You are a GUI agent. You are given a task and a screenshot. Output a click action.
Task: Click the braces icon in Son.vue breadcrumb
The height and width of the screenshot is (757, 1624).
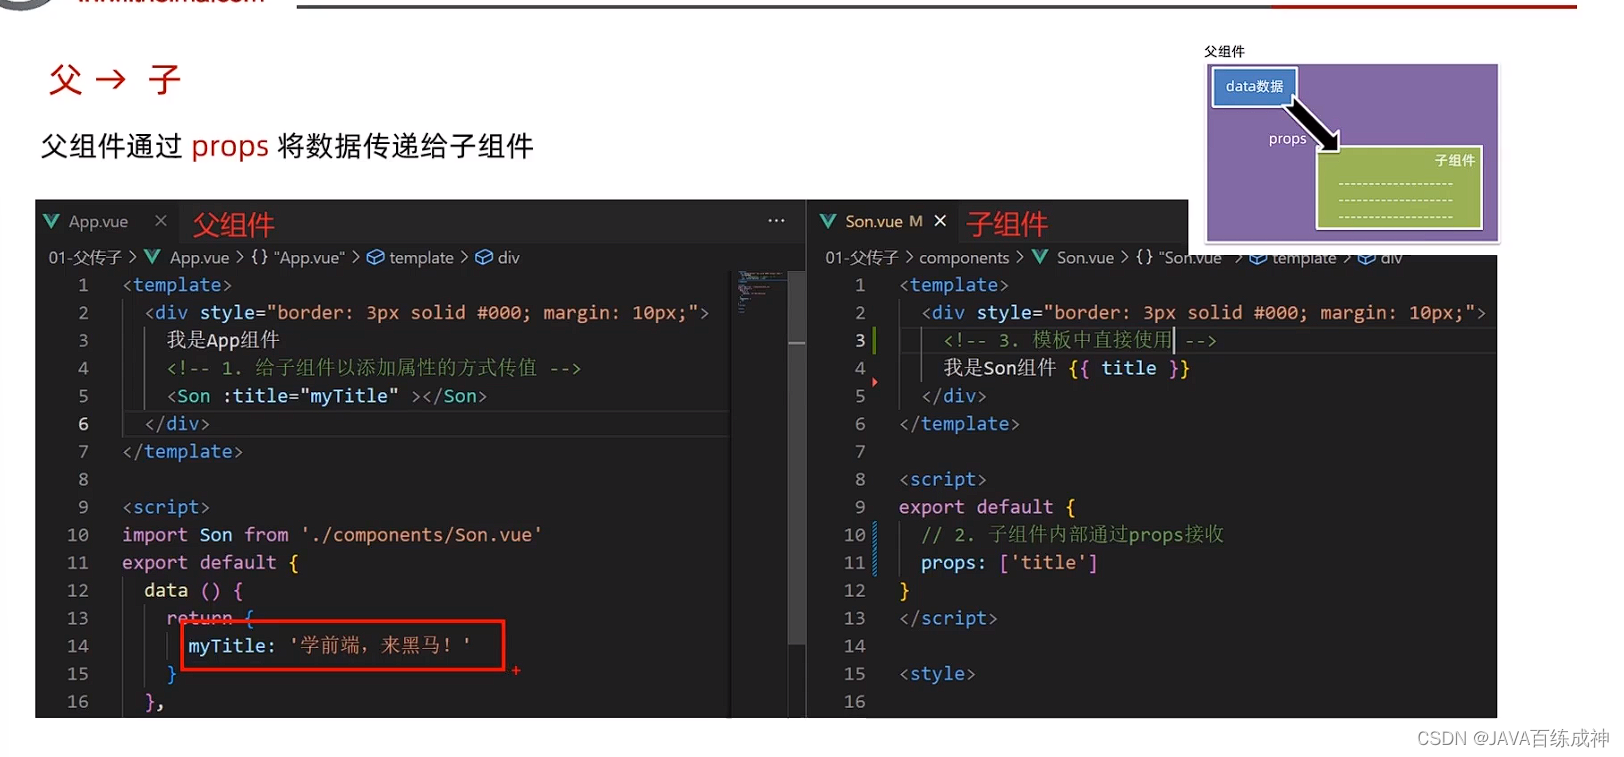pyautogui.click(x=1144, y=257)
